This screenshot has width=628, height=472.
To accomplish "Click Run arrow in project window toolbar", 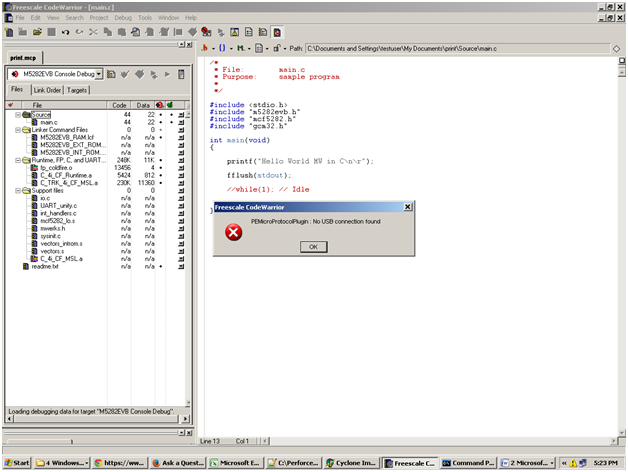I will pos(167,74).
